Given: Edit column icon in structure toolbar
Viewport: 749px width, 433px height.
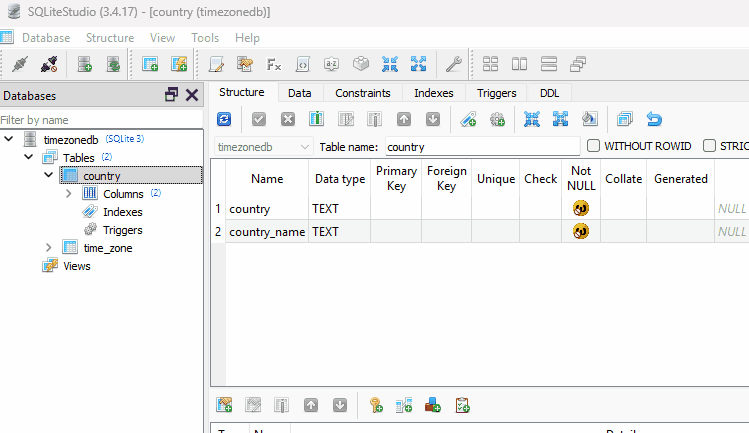Looking at the screenshot, I should [x=346, y=119].
